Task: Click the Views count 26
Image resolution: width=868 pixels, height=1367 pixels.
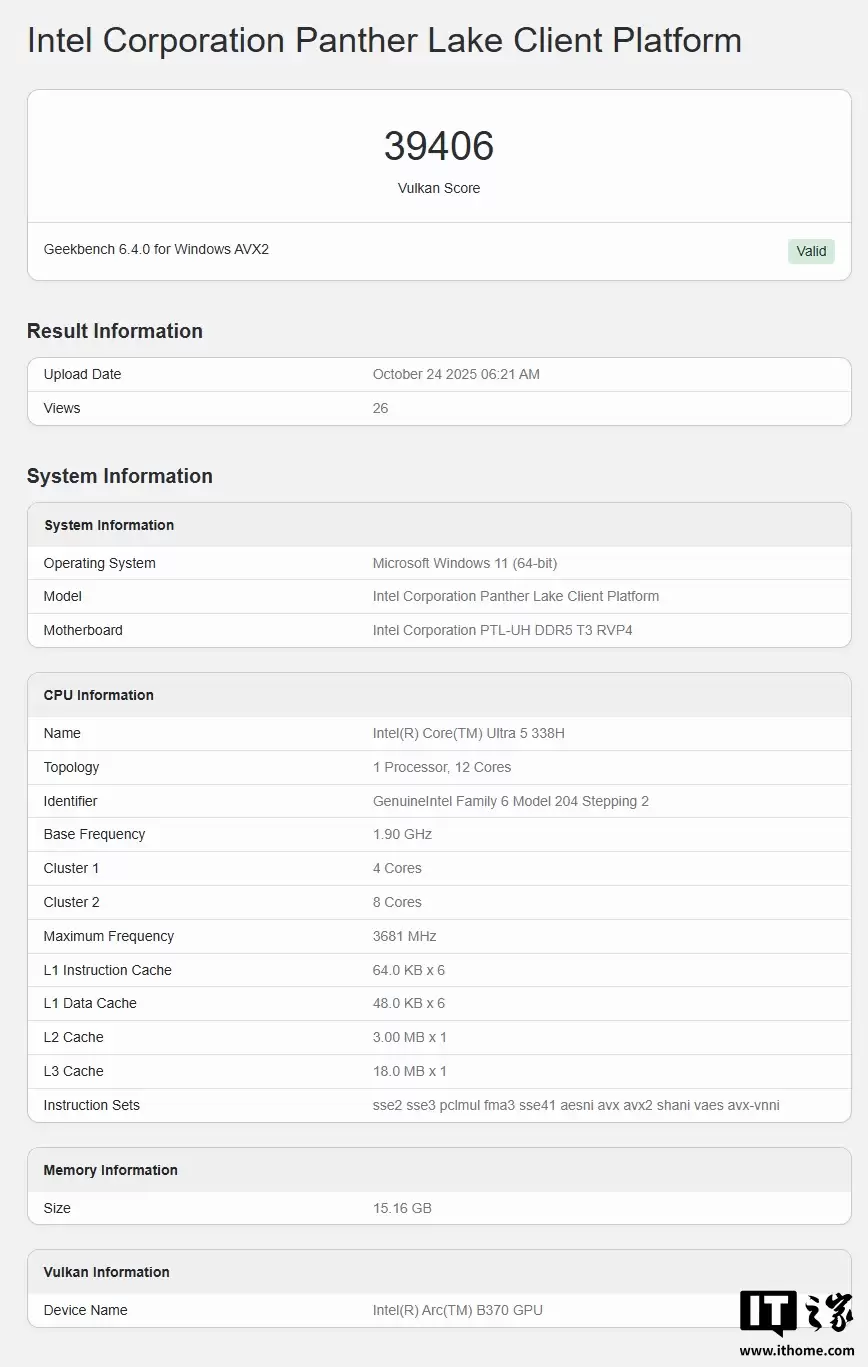Action: point(380,408)
